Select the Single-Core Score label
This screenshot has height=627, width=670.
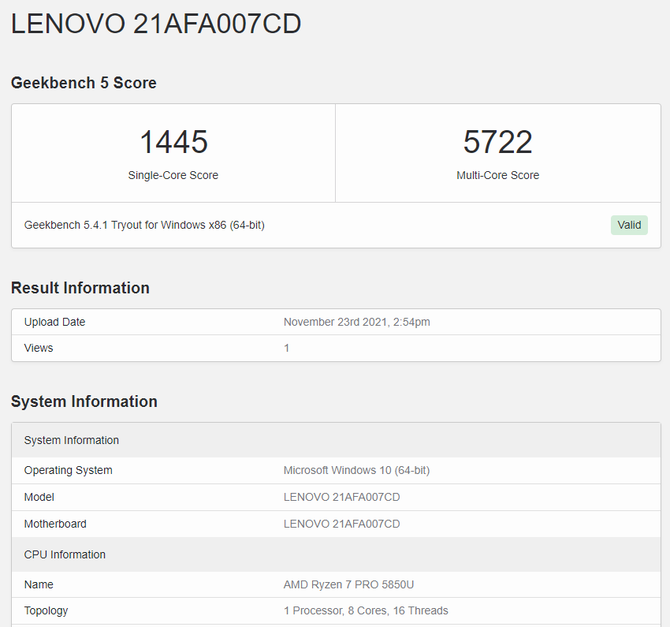tap(173, 175)
